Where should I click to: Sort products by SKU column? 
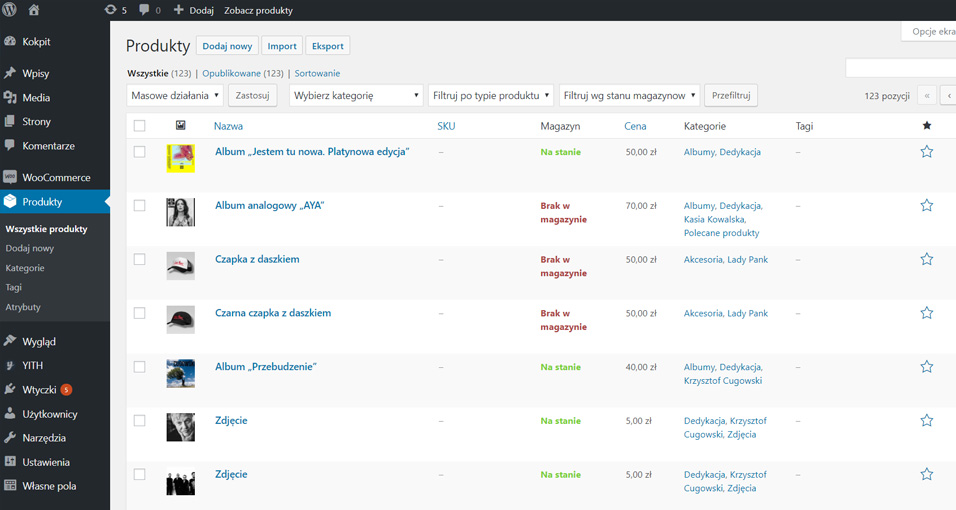pyautogui.click(x=446, y=126)
